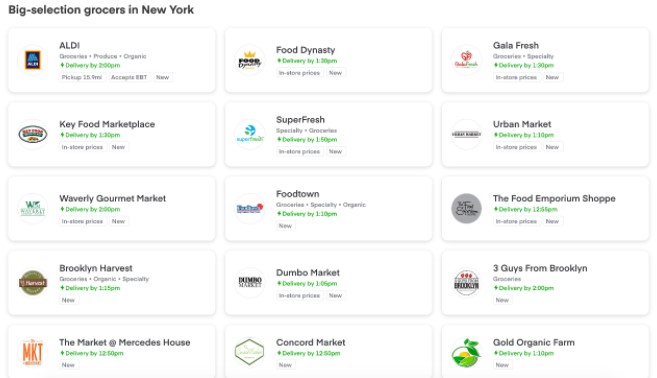Image resolution: width=657 pixels, height=378 pixels.
Task: Click Concord Market's Delivery by 12:50pm text
Action: (309, 353)
